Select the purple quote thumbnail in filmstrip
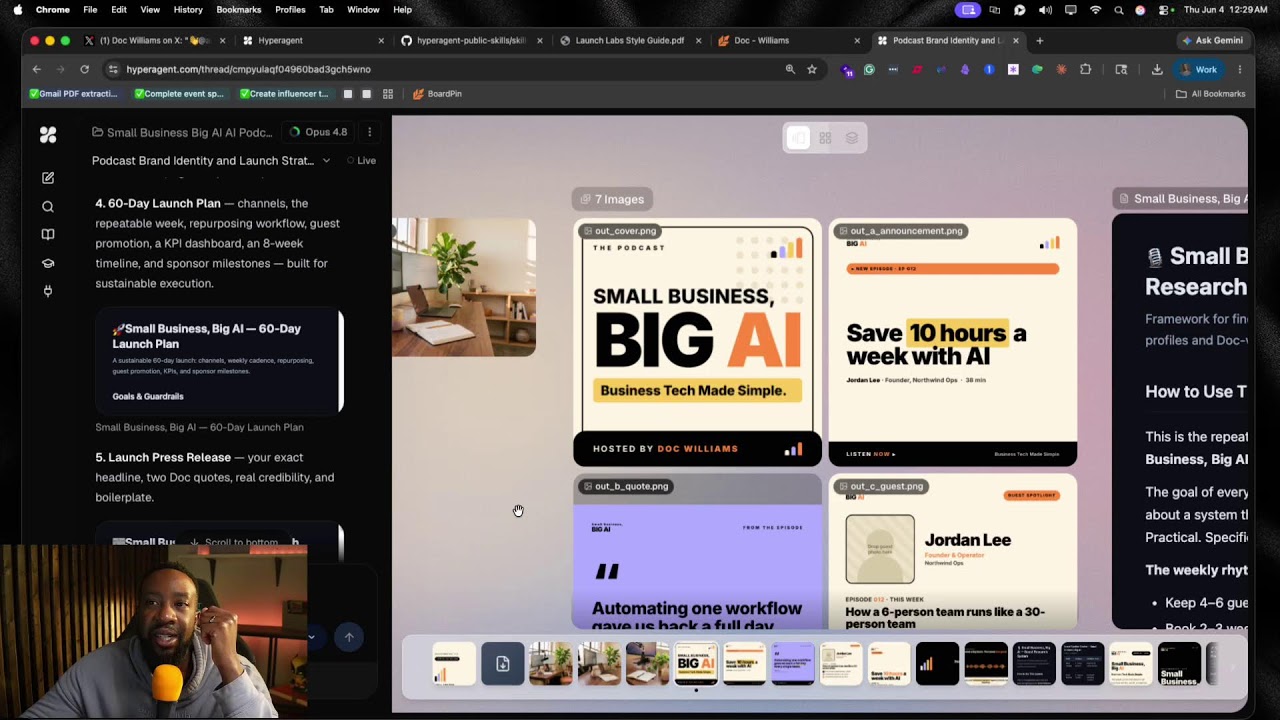This screenshot has height=720, width=1280. point(793,664)
